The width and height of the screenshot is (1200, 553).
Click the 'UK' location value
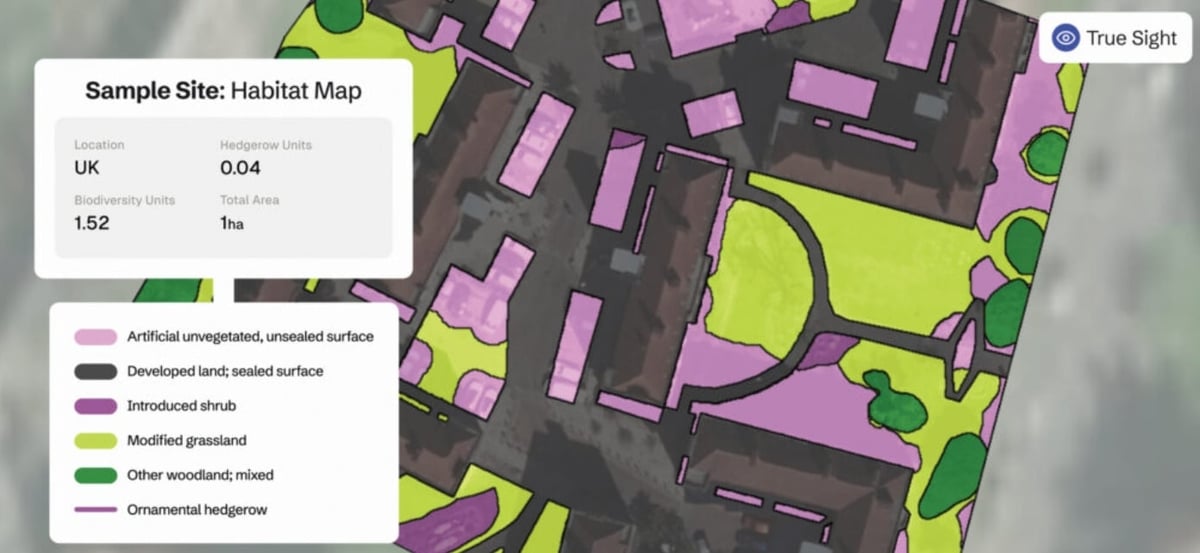[x=87, y=168]
